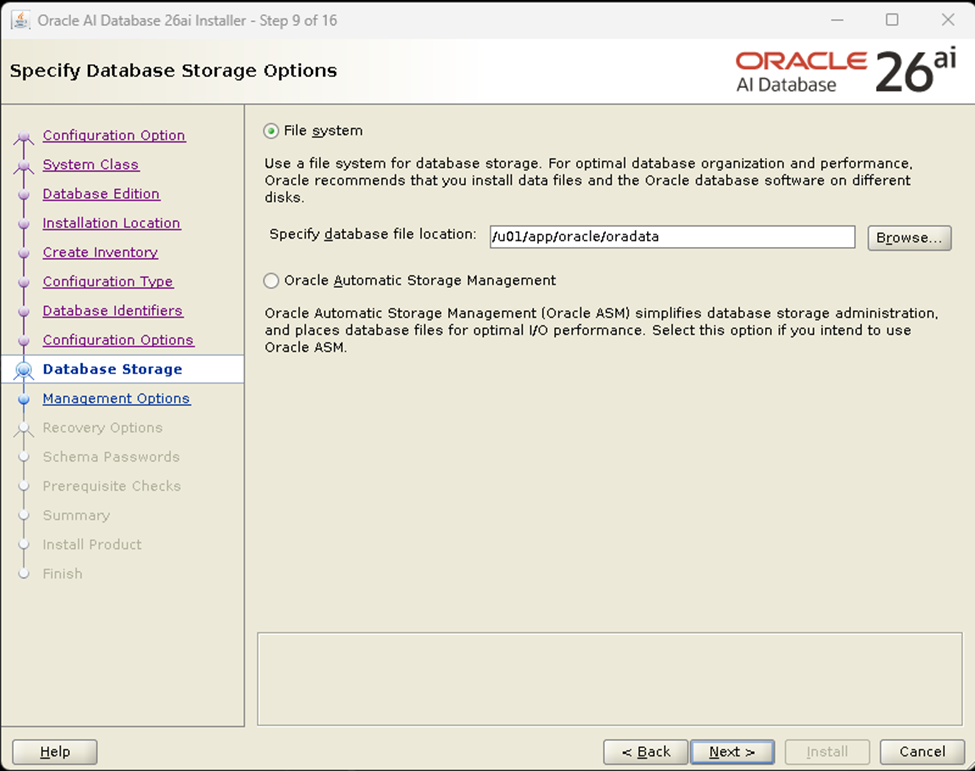The width and height of the screenshot is (975, 771).
Task: Proceed with the Next > button
Action: pyautogui.click(x=732, y=752)
